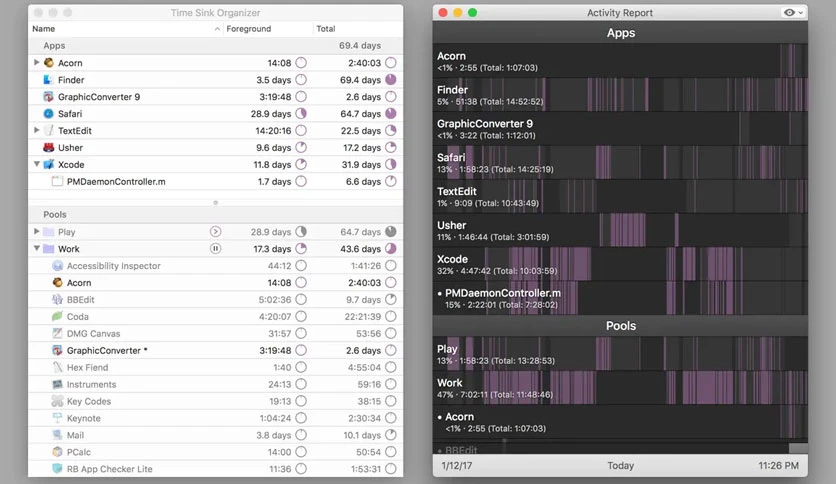Click Coda's 22:21:39 total value

(x=363, y=317)
